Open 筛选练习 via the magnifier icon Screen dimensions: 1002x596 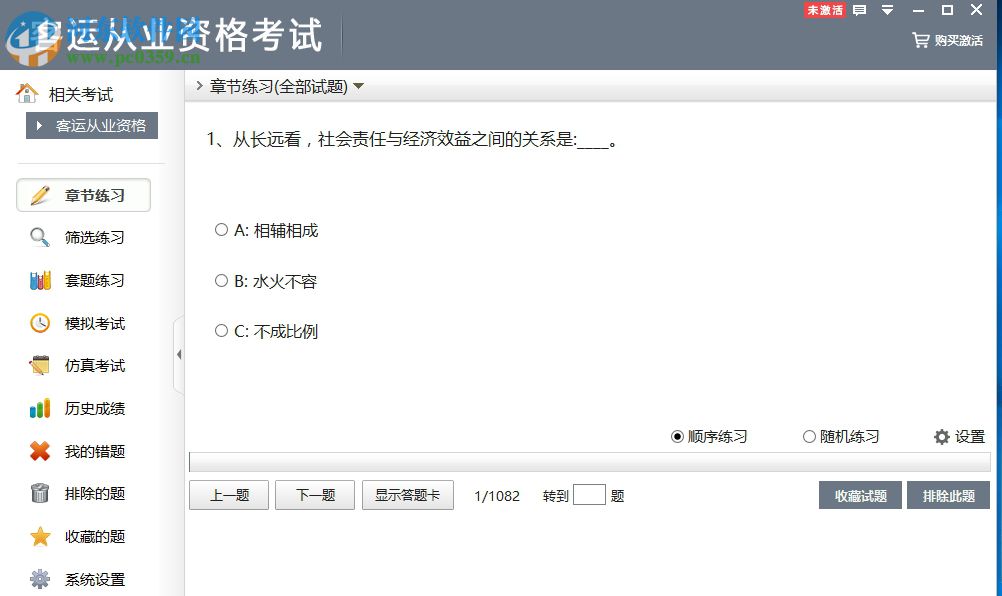point(39,238)
